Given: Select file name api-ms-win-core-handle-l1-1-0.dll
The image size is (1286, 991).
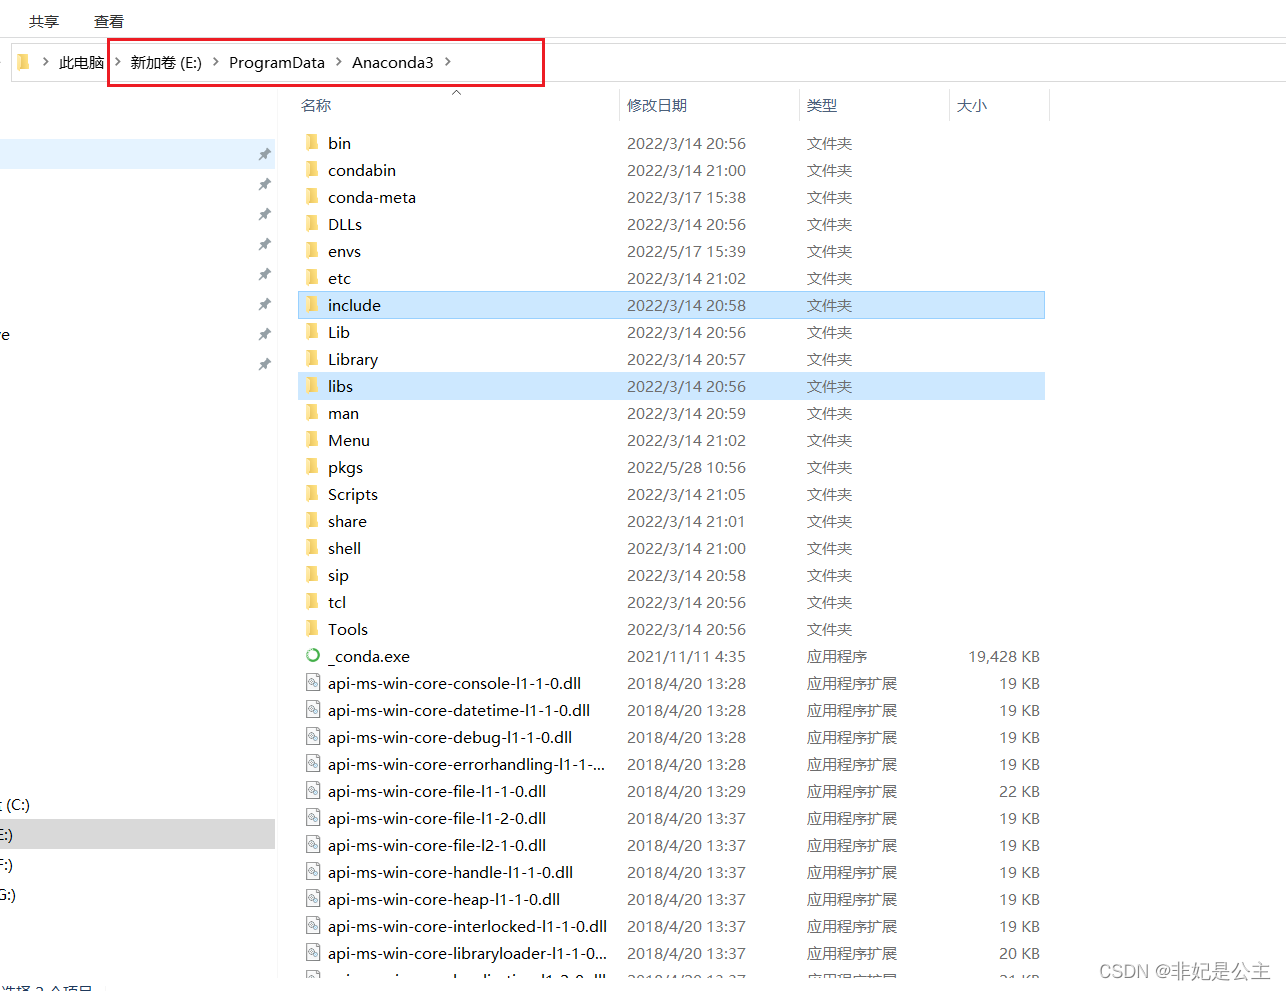Looking at the screenshot, I should (450, 872).
